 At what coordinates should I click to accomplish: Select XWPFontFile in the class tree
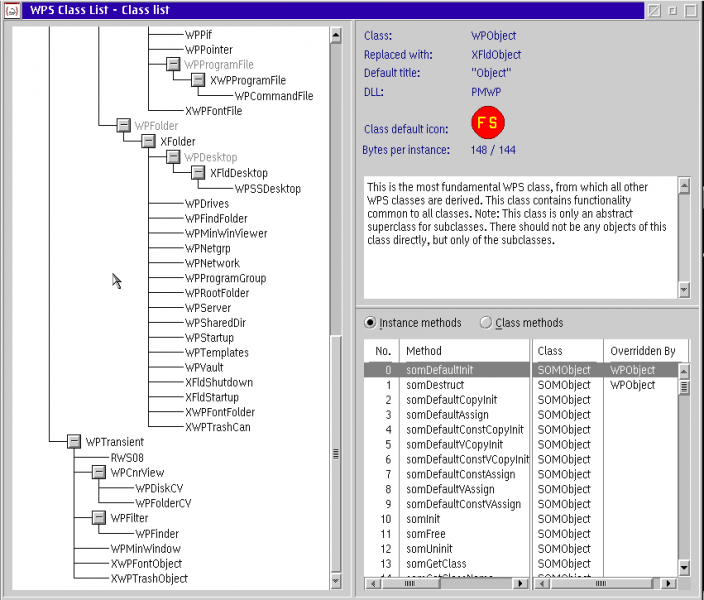coord(213,110)
